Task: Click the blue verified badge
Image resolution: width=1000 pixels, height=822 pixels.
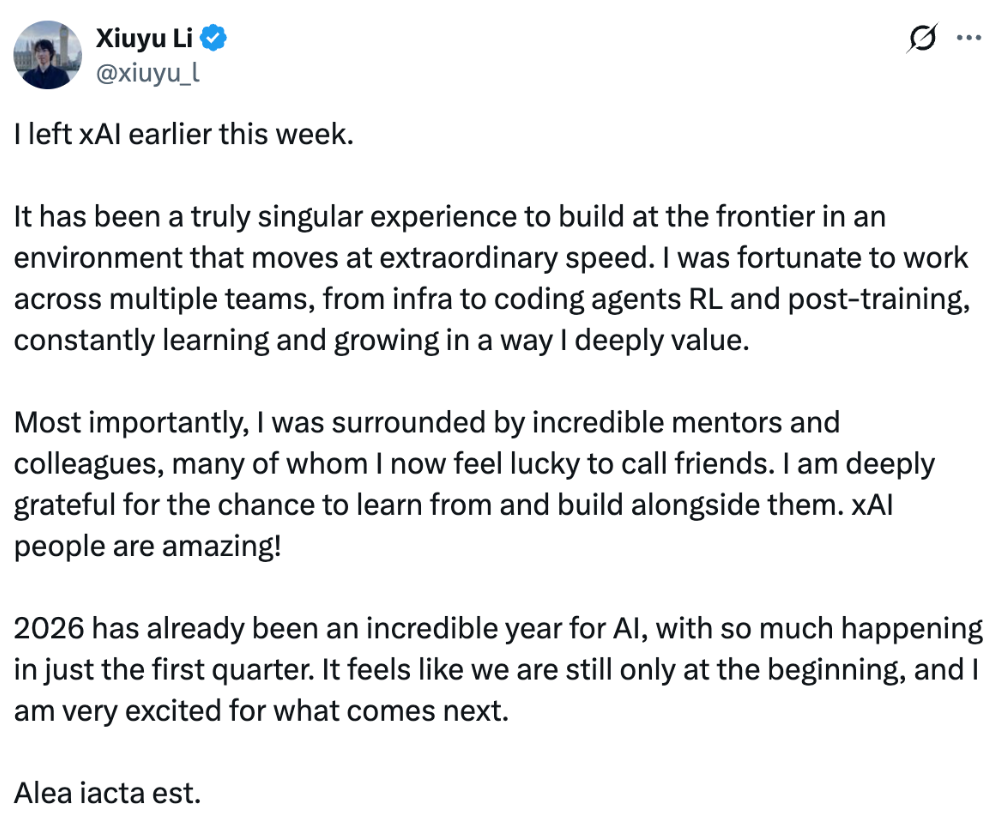Action: point(213,38)
